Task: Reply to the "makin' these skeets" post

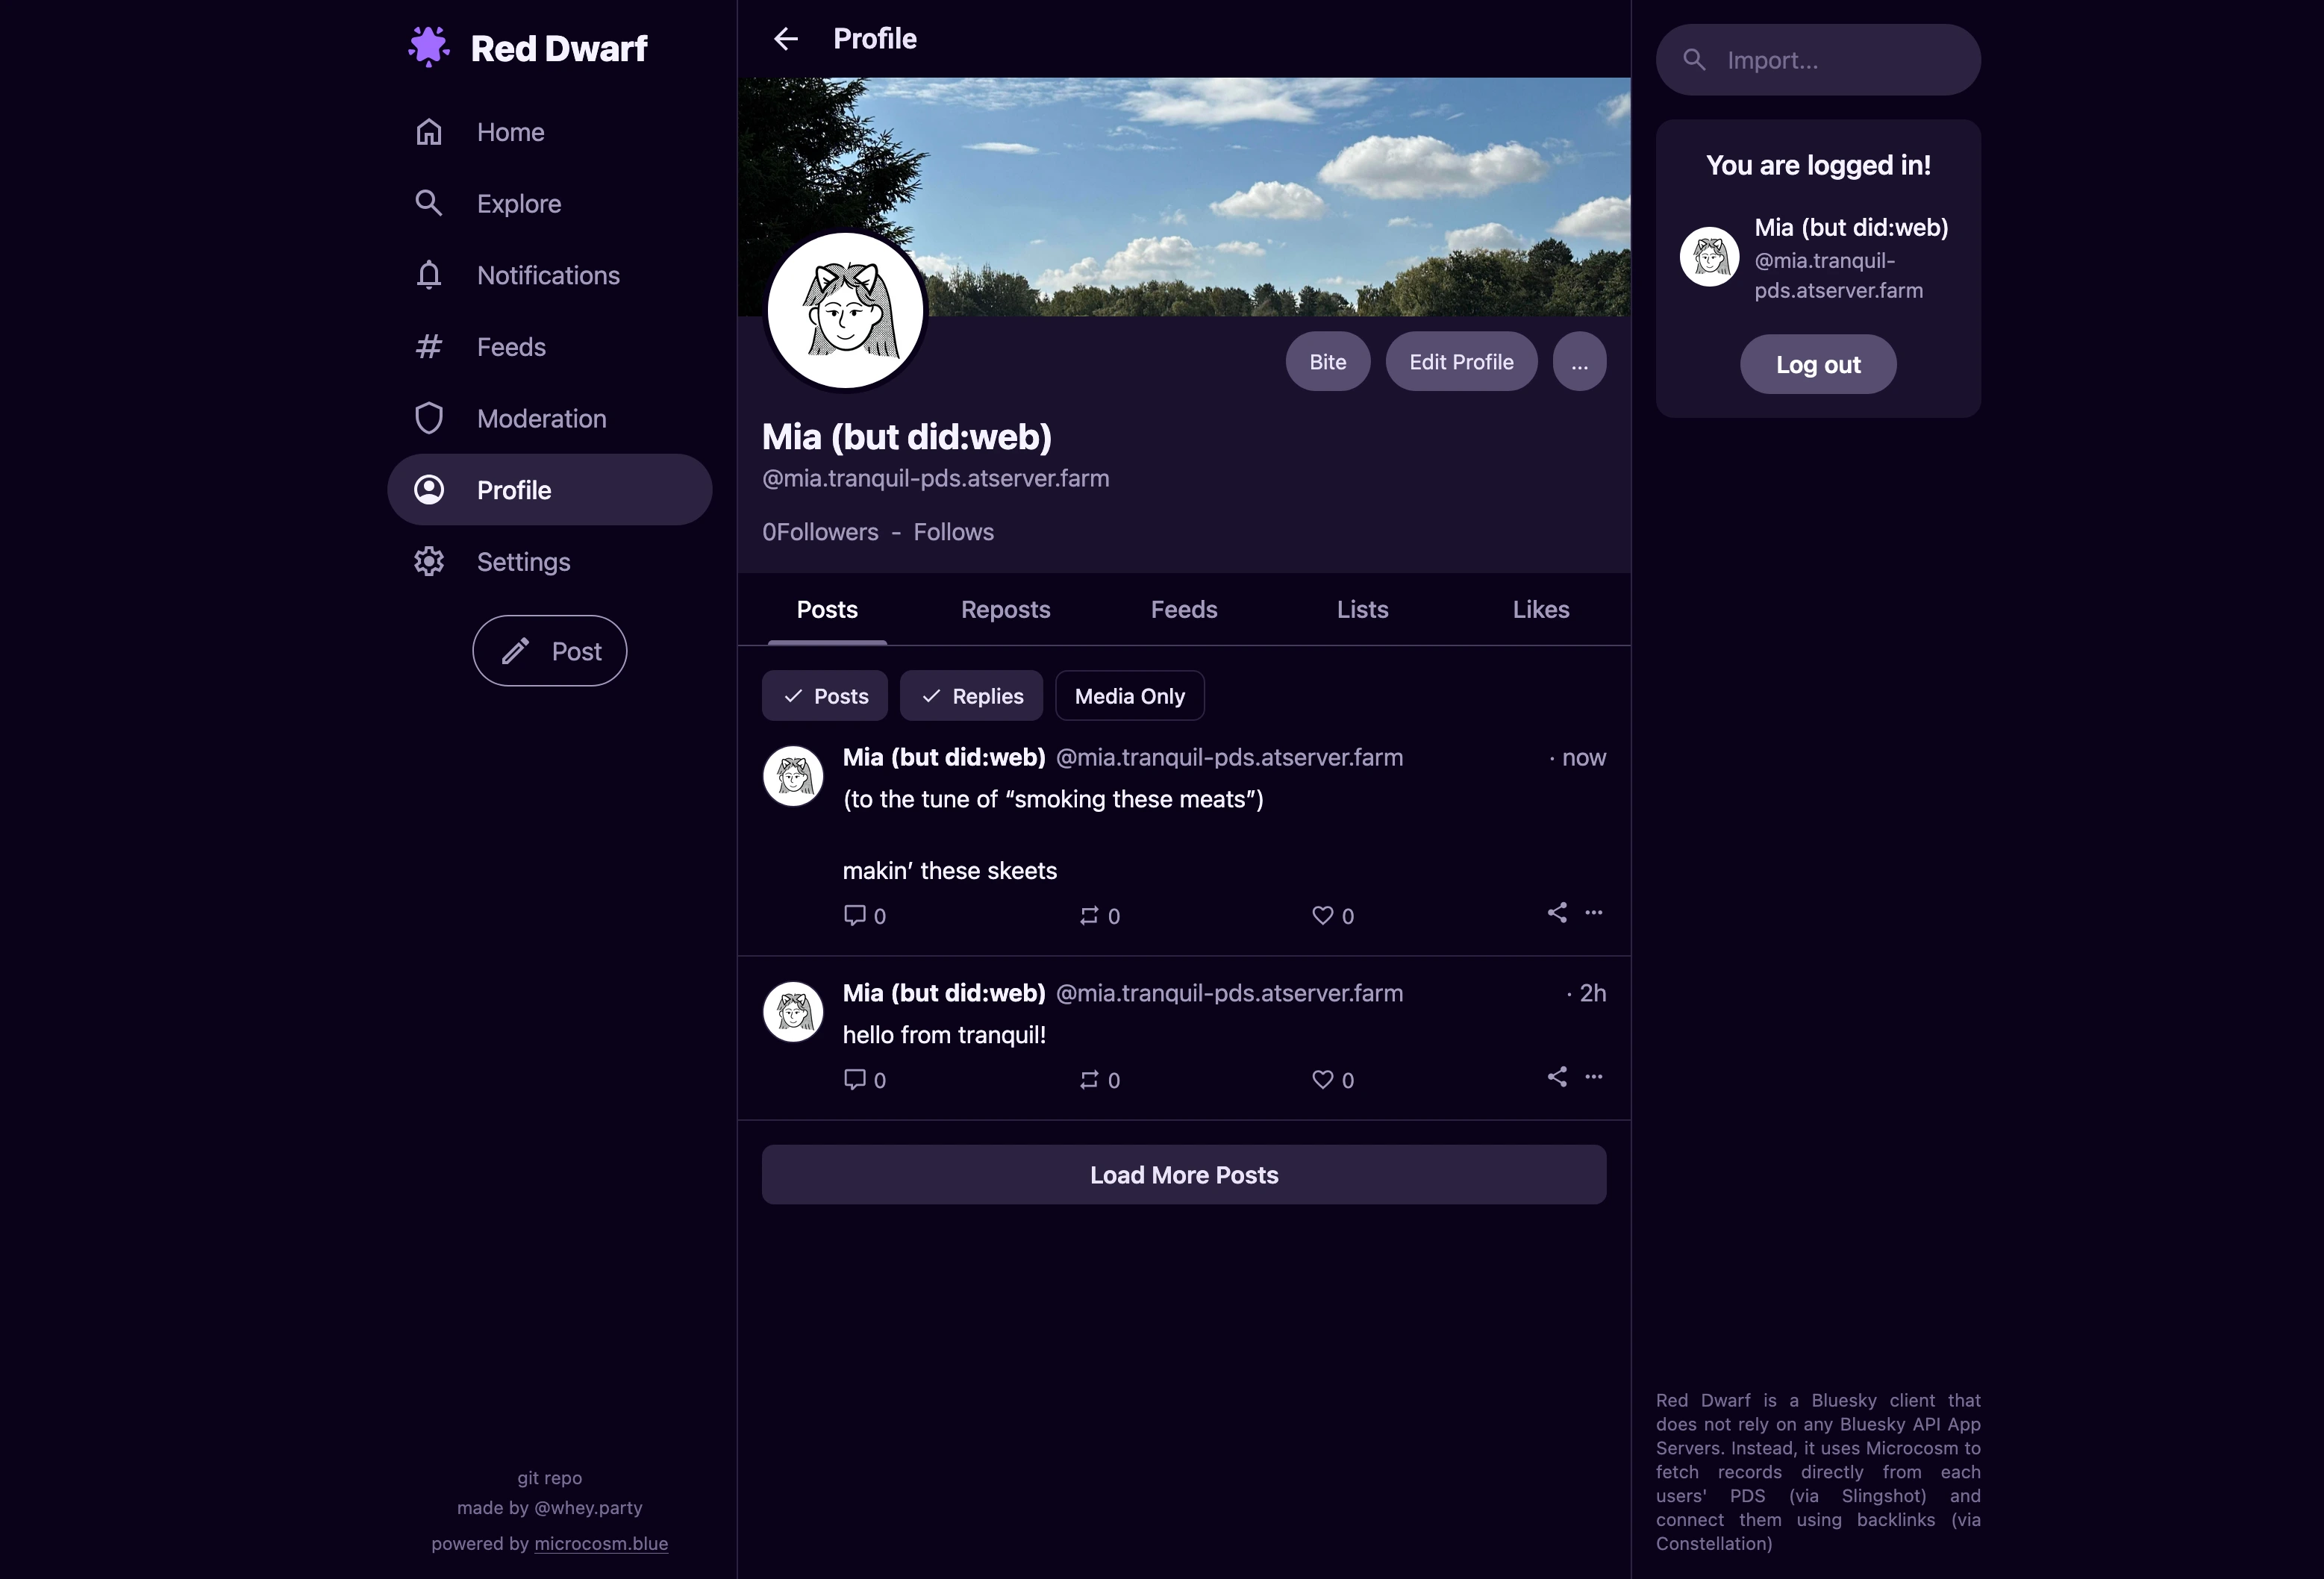Action: click(x=854, y=915)
